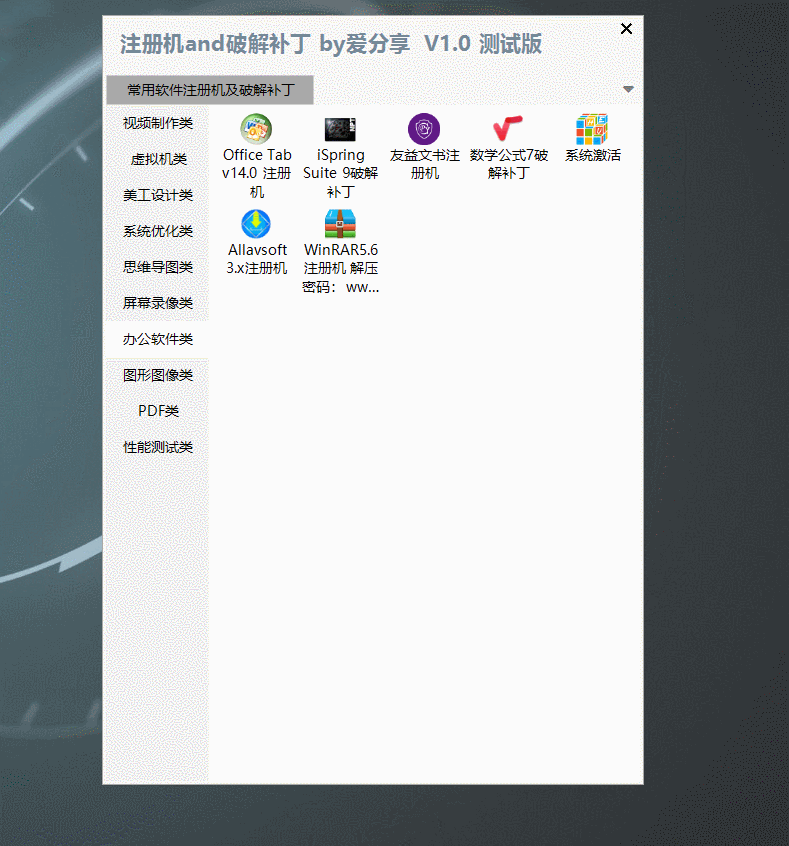
Task: Select the 性能测试类 category
Action: click(158, 447)
